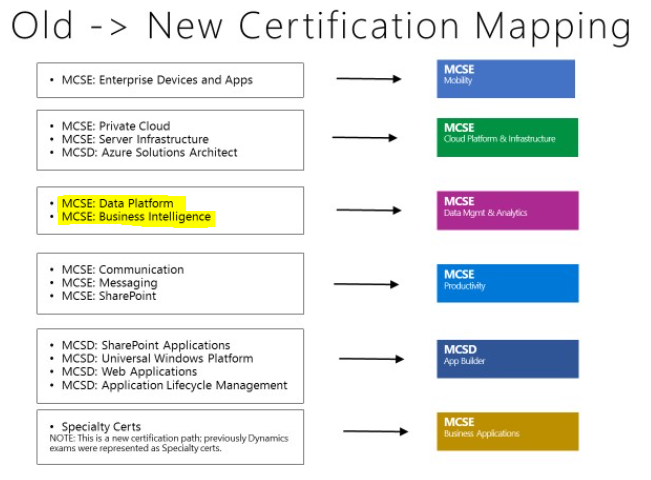Click 'MCSE: Messaging' list item
The height and width of the screenshot is (480, 651).
tap(110, 283)
